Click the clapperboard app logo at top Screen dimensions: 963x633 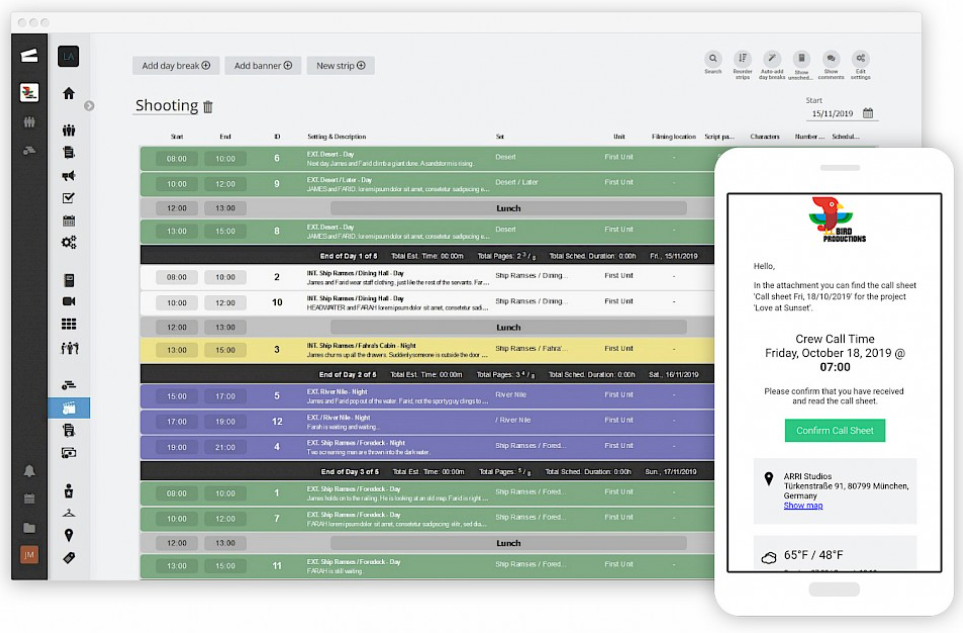pos(29,56)
